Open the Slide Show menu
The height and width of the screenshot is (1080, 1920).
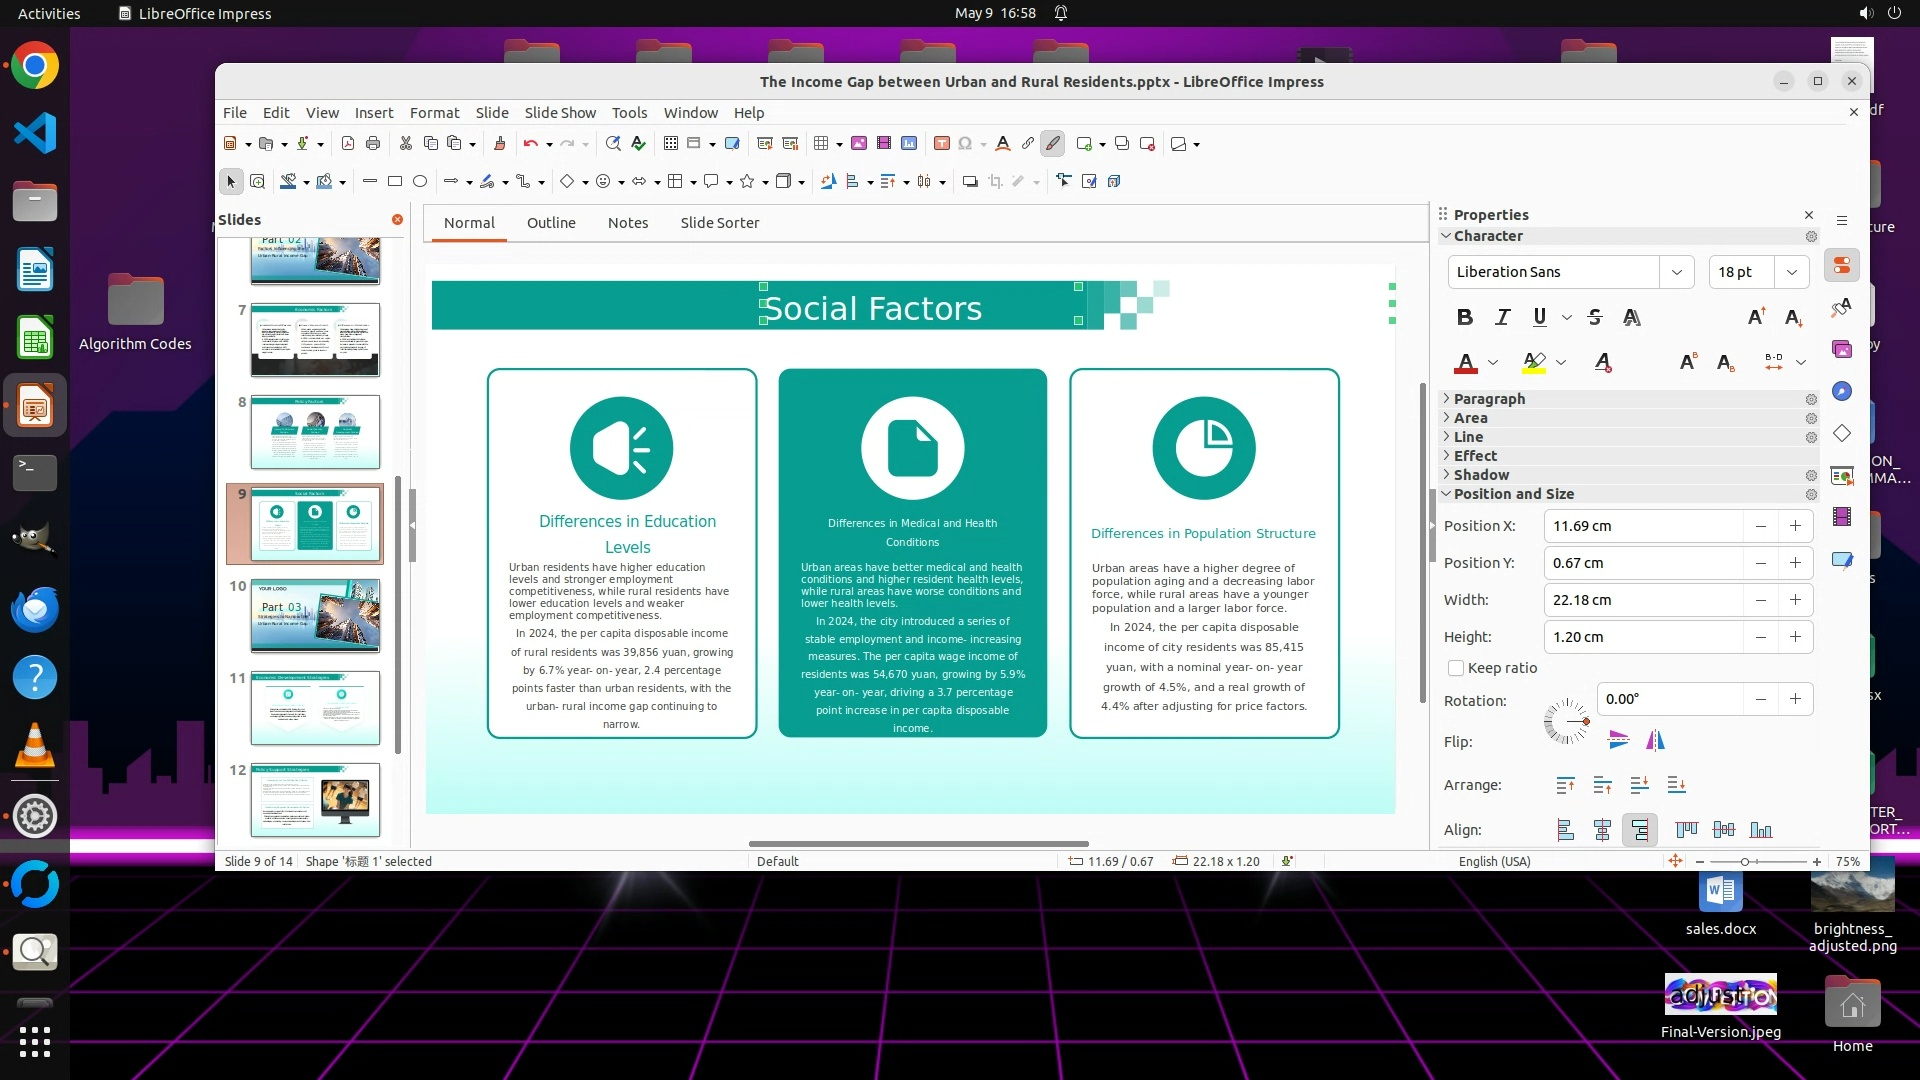[x=560, y=113]
